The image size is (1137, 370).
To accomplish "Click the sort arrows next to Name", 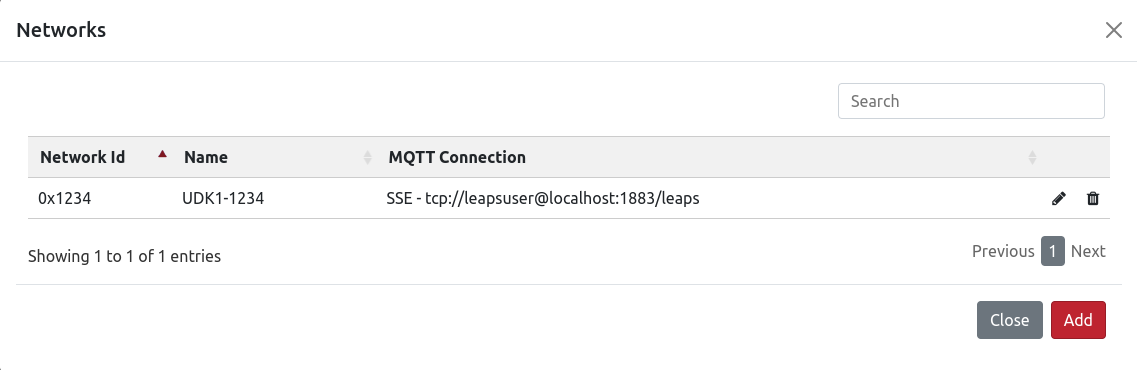I will pos(368,157).
